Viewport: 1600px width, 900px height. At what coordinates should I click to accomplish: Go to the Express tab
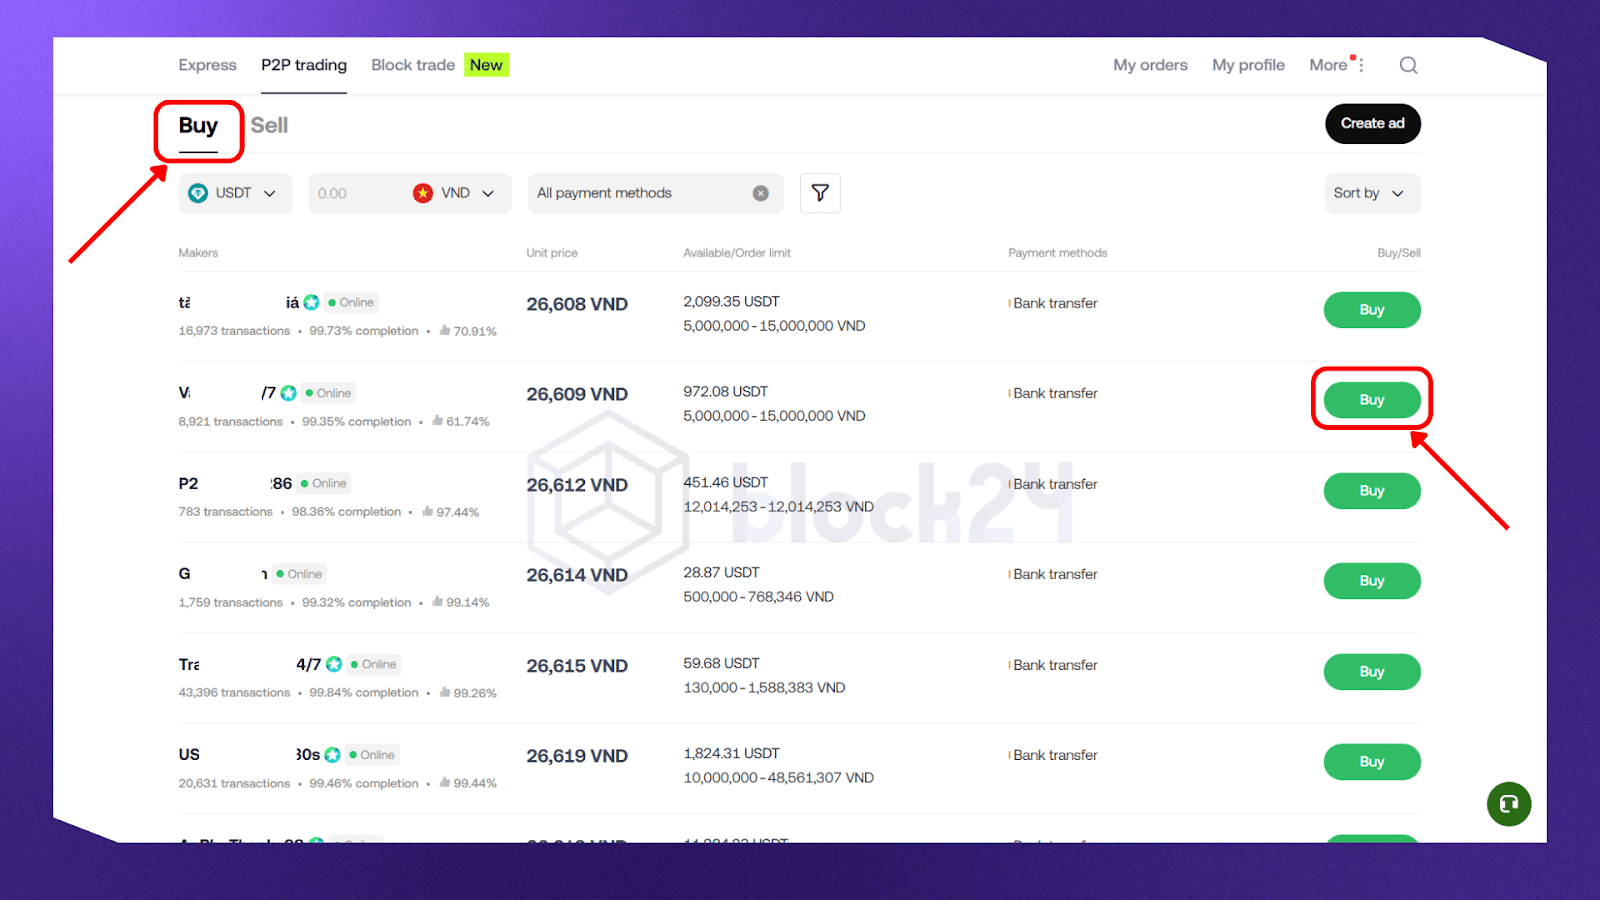[207, 65]
